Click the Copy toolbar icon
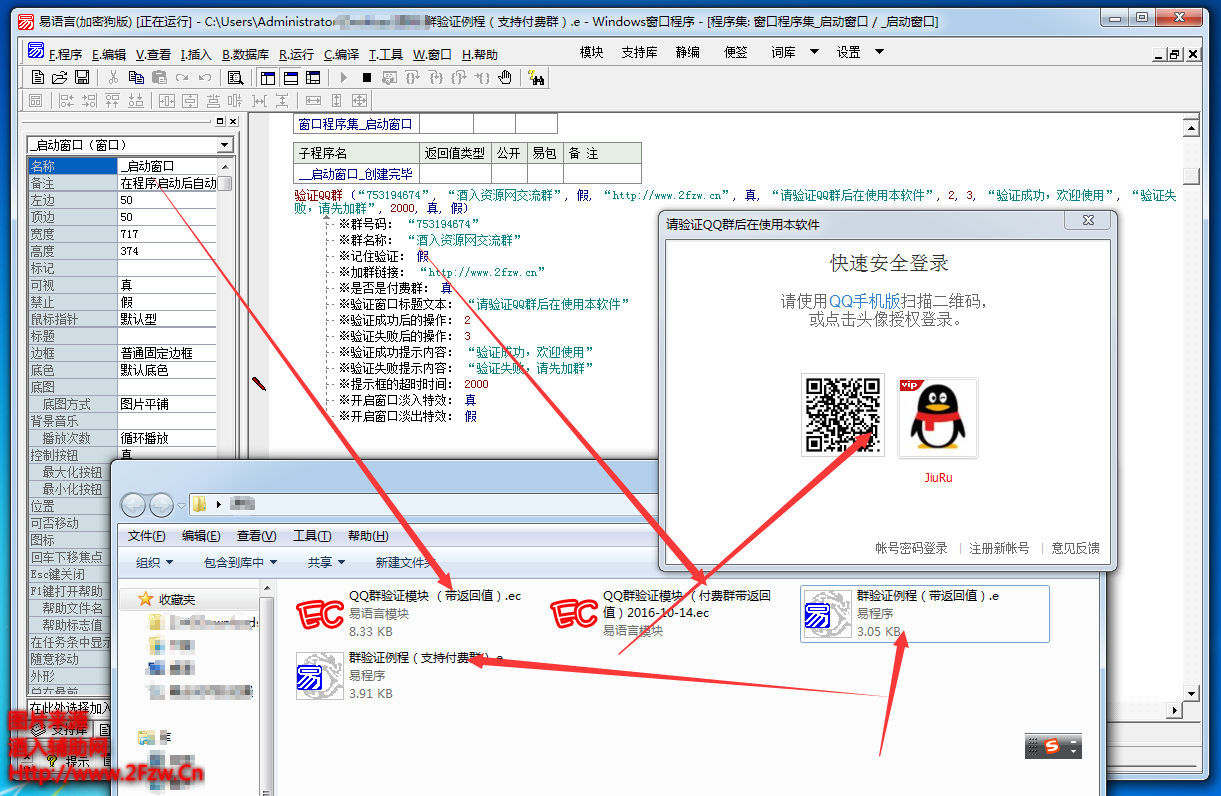1221x796 pixels. [x=137, y=77]
